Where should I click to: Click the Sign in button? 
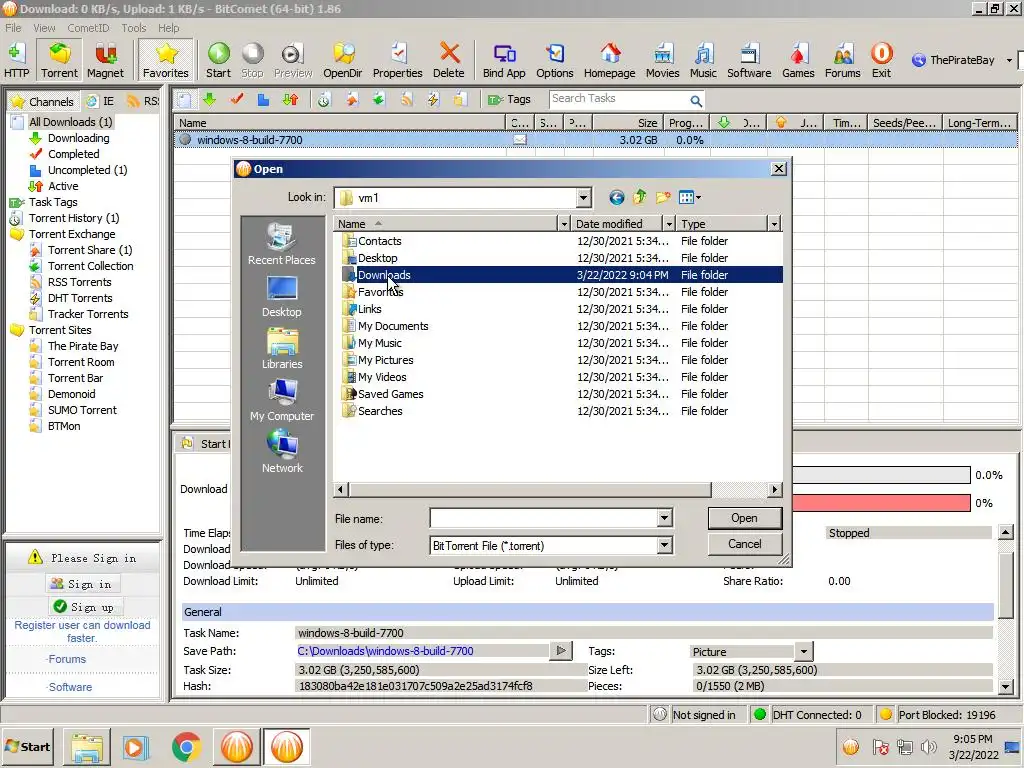pos(82,584)
